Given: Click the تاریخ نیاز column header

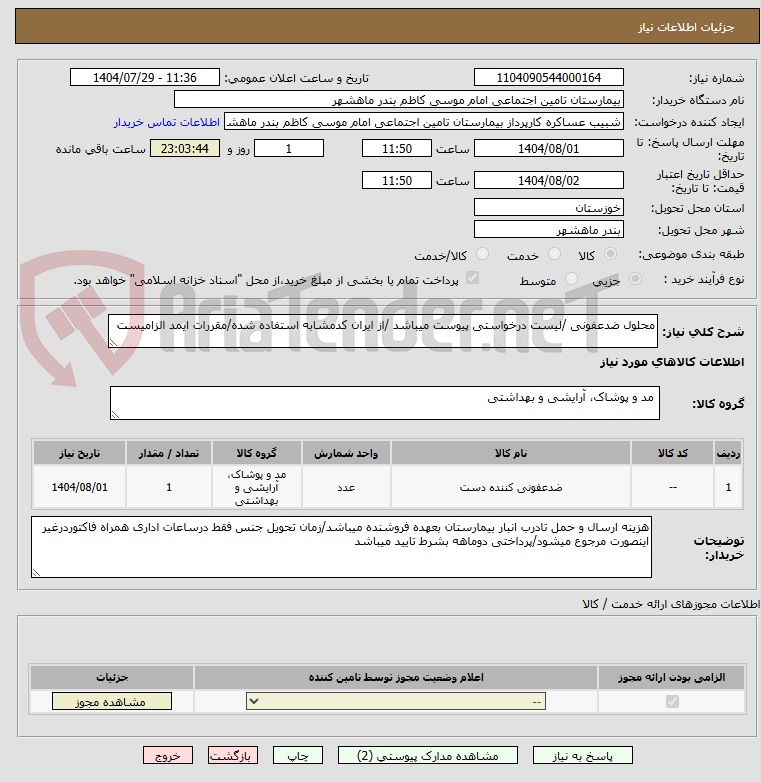Looking at the screenshot, I should 79,453.
